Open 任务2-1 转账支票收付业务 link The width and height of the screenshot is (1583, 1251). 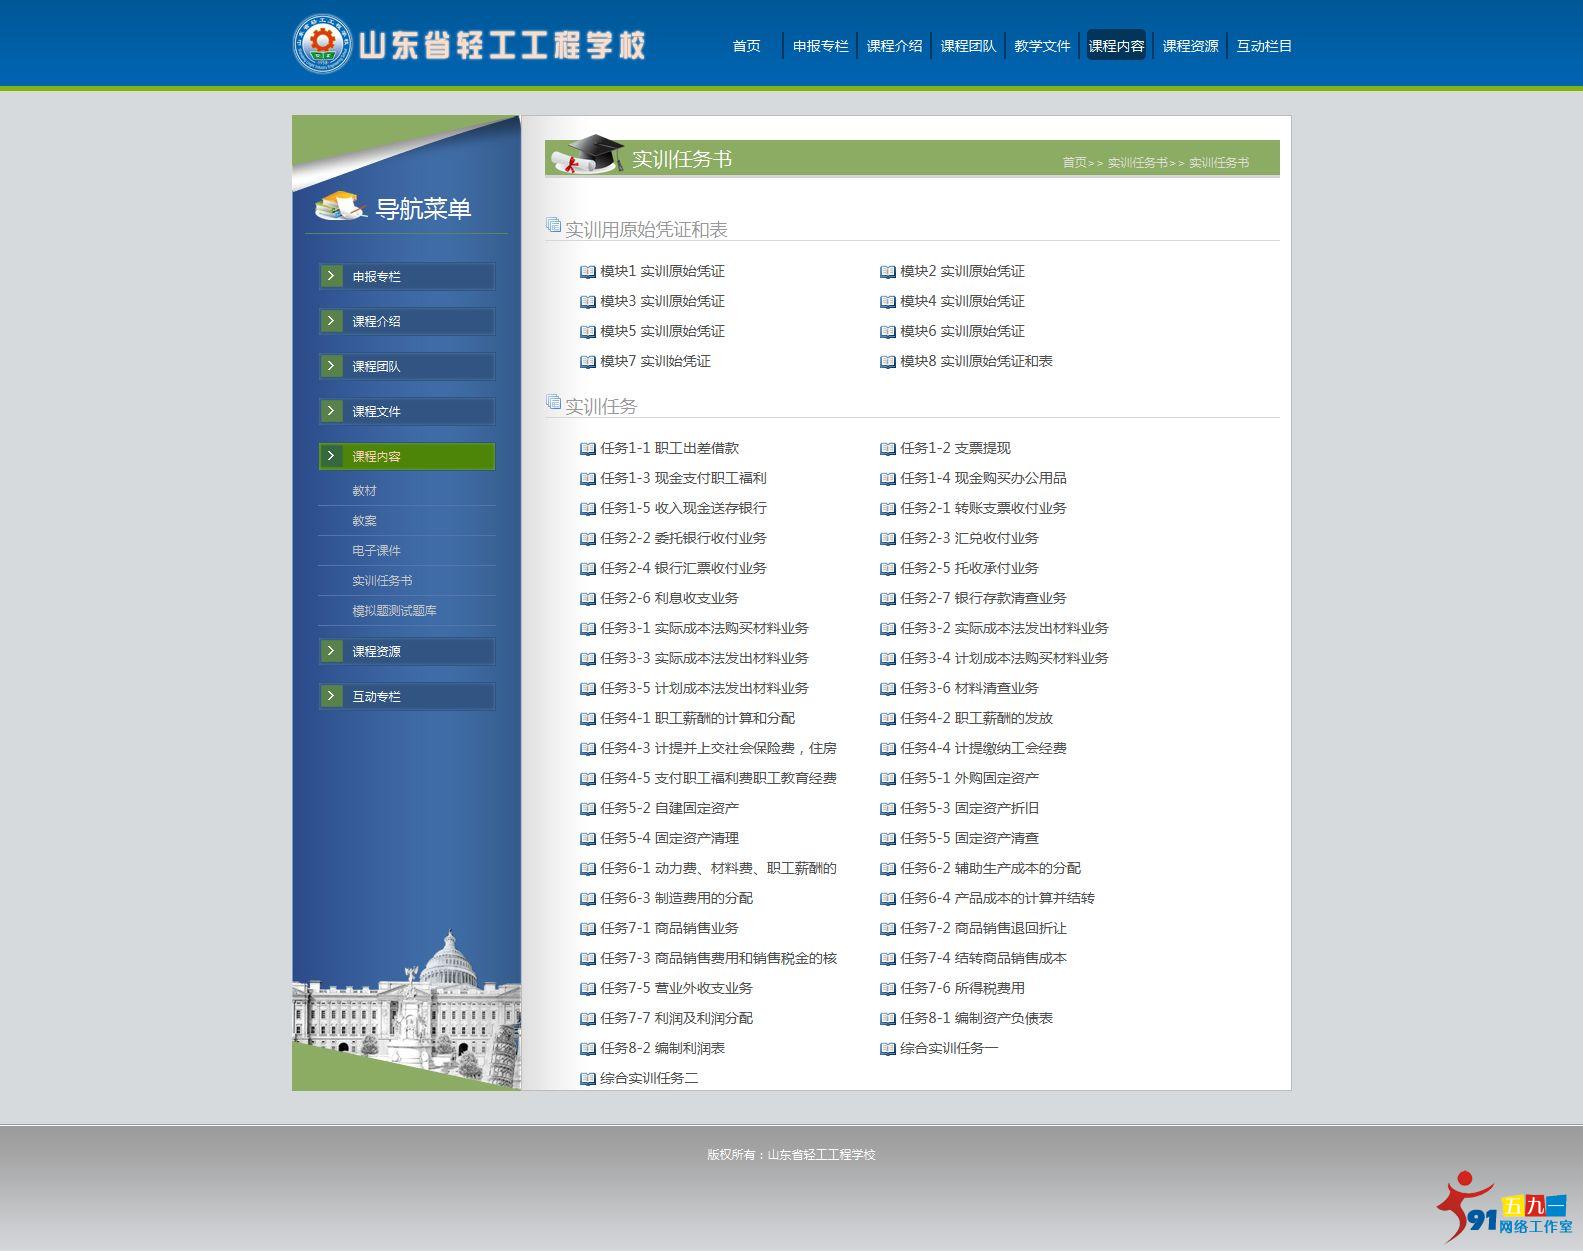click(983, 509)
